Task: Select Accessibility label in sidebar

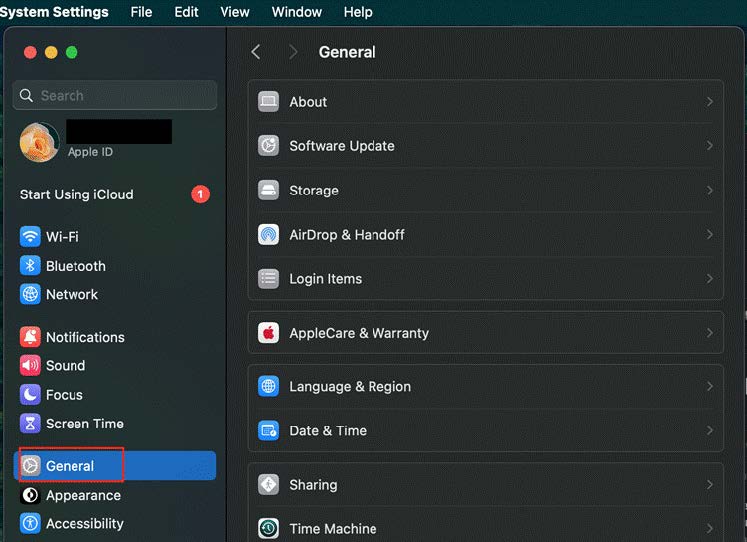Action: 85,523
